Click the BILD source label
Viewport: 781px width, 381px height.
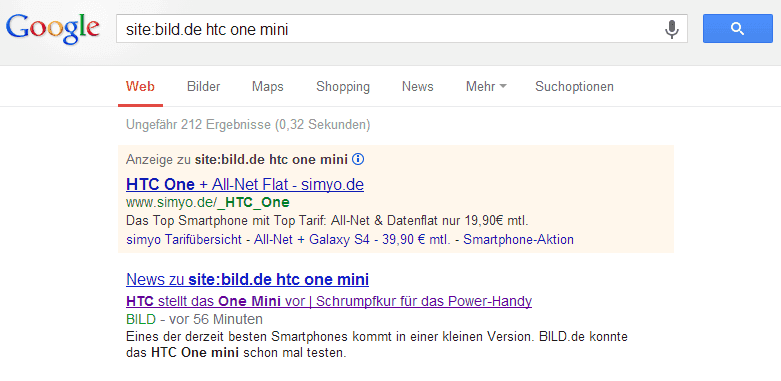pyautogui.click(x=141, y=319)
